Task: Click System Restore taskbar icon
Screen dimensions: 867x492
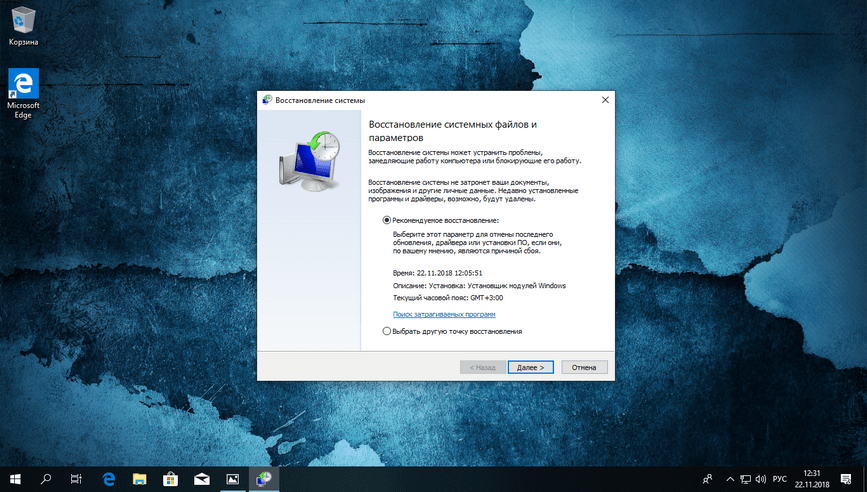Action: point(264,479)
